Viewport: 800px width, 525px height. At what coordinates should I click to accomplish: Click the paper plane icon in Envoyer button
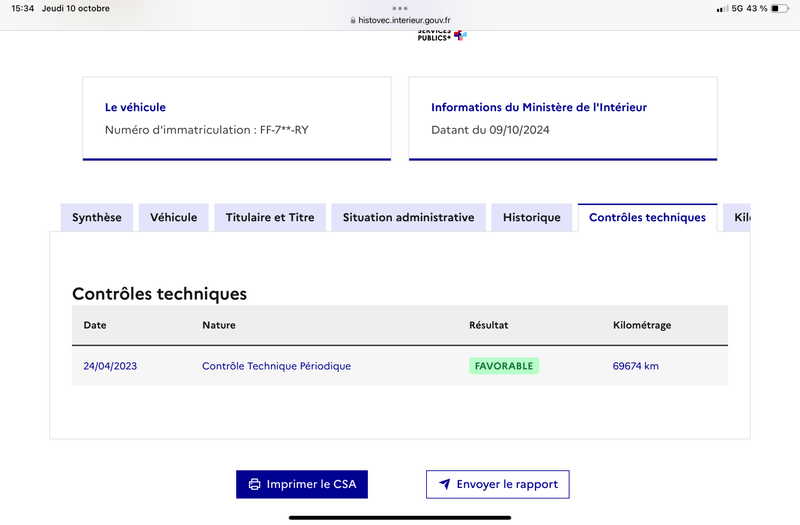444,484
